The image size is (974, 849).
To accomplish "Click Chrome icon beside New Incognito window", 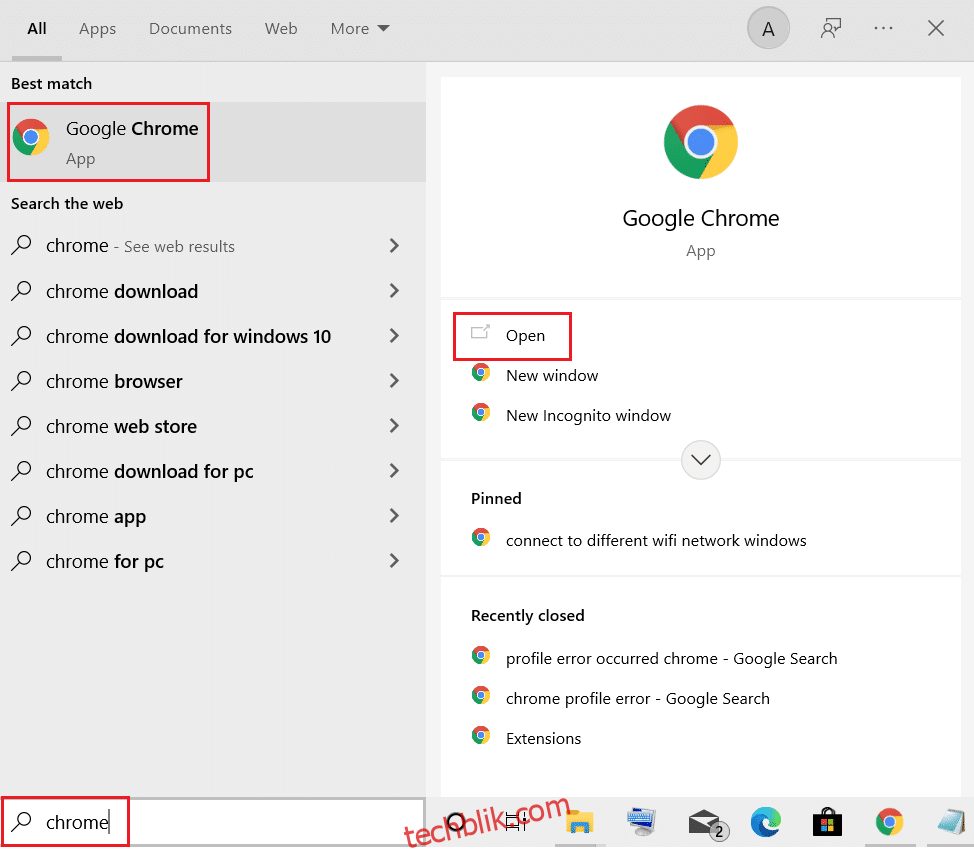I will [481, 412].
